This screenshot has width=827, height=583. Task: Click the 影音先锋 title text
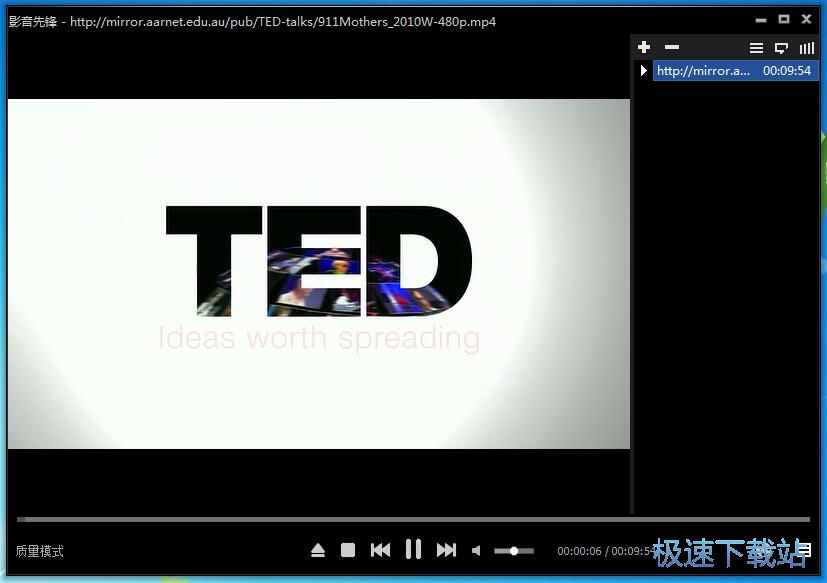coord(32,21)
